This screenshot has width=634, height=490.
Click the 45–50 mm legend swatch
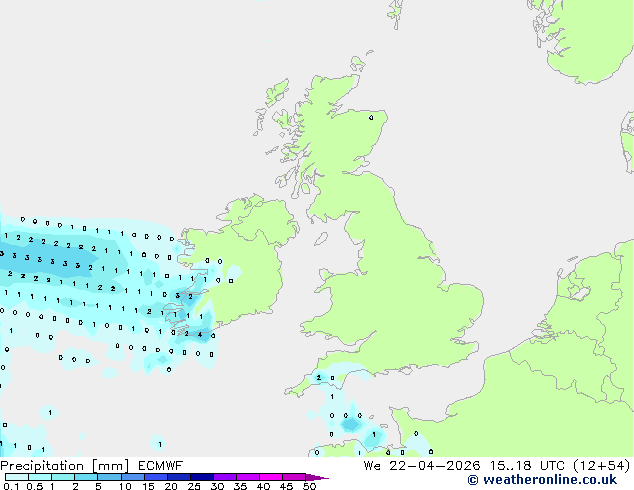point(294,477)
